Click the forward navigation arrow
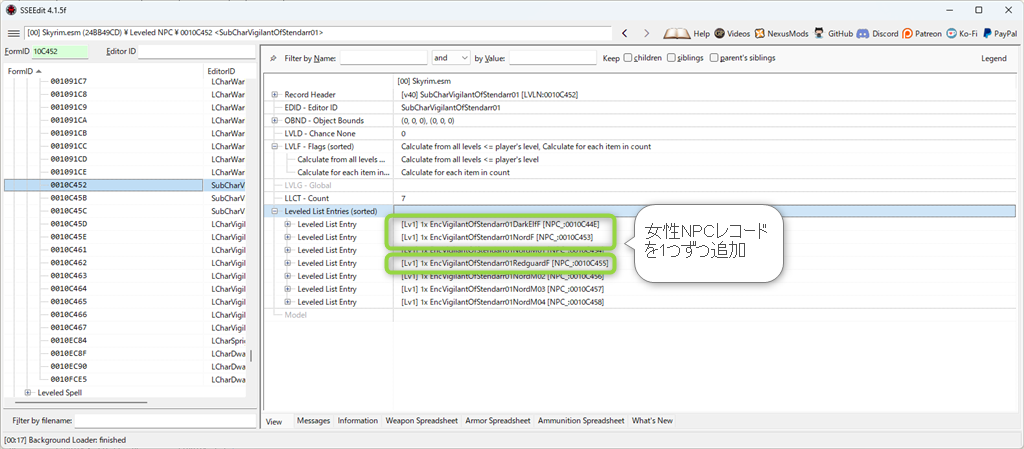This screenshot has height=449, width=1024. click(x=647, y=33)
